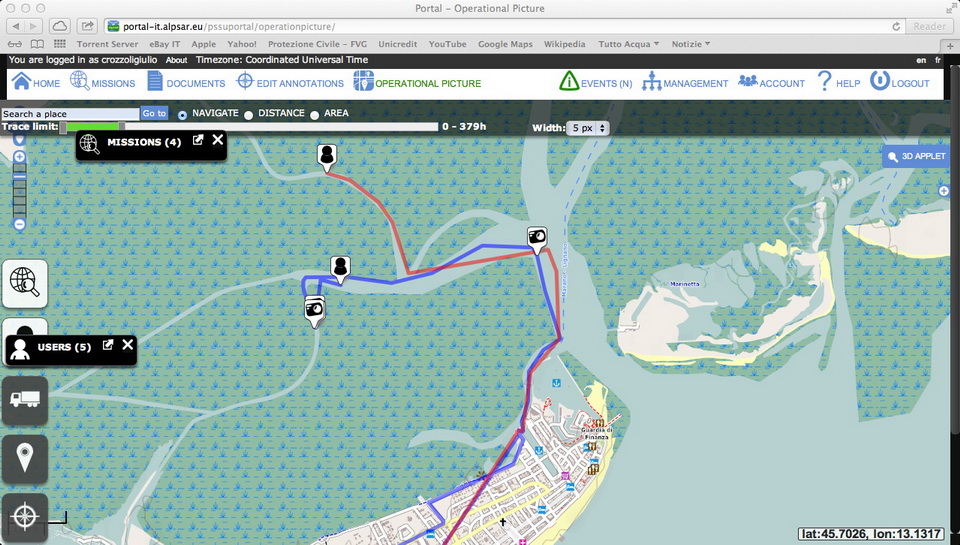Viewport: 960px width, 545px height.
Task: Click the vehicle truck icon in sidebar
Action: [x=25, y=399]
